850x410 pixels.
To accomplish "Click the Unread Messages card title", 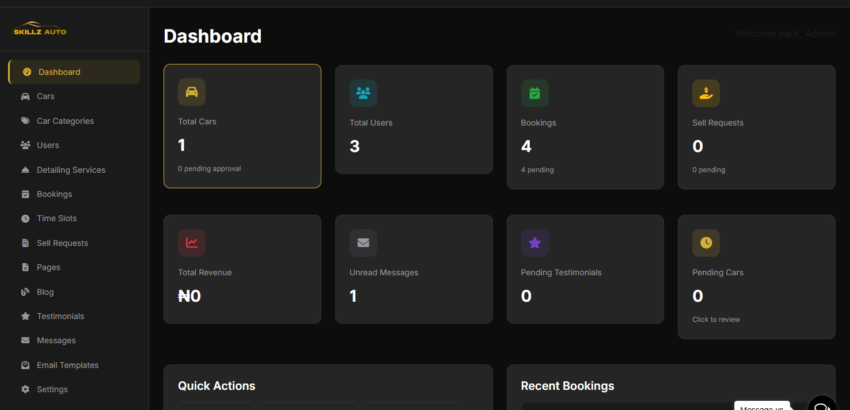I will 384,272.
